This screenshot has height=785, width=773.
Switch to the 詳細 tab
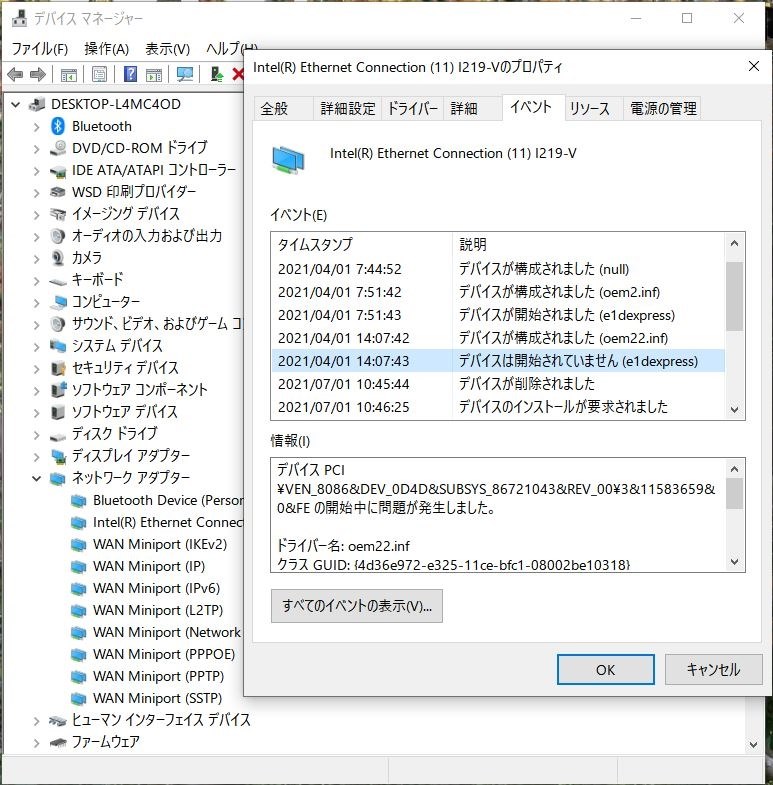click(472, 108)
